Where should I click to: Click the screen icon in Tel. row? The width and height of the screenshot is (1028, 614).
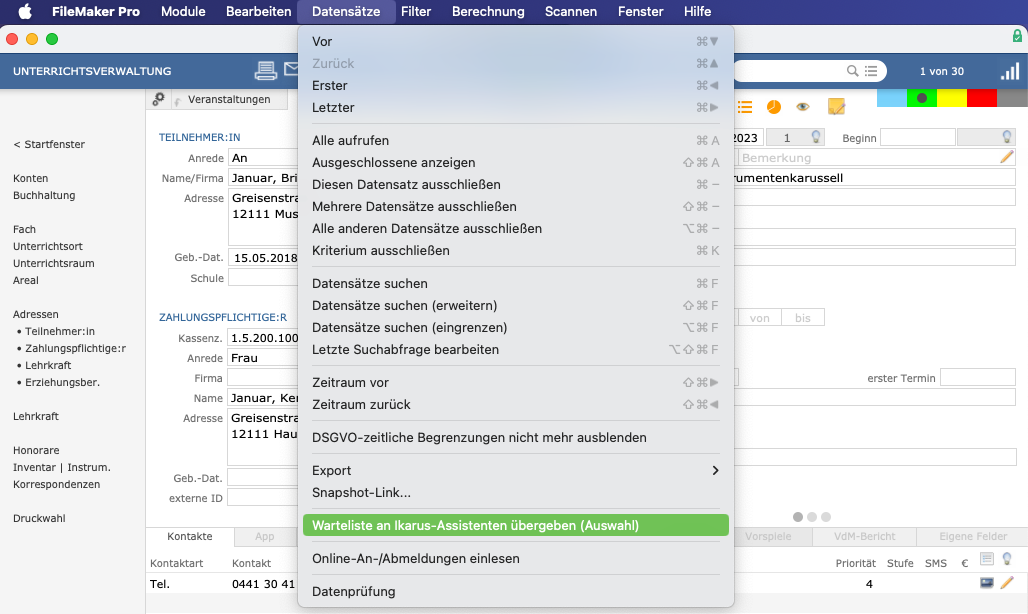[x=987, y=583]
